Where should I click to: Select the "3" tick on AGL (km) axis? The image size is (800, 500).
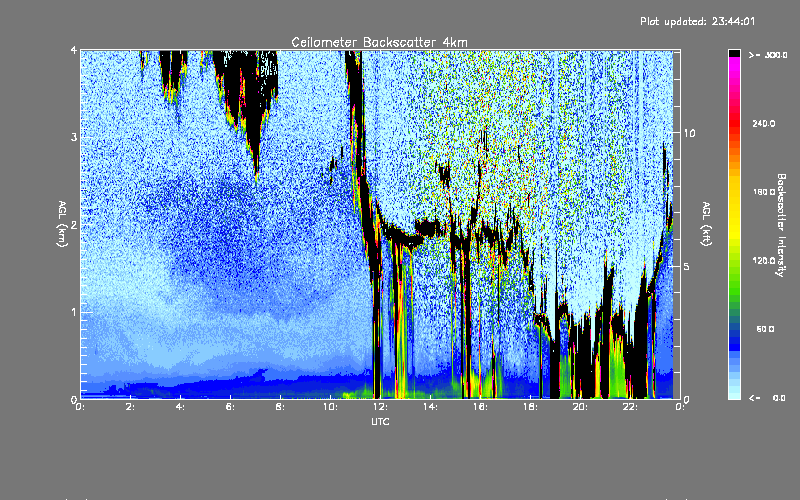click(x=74, y=137)
